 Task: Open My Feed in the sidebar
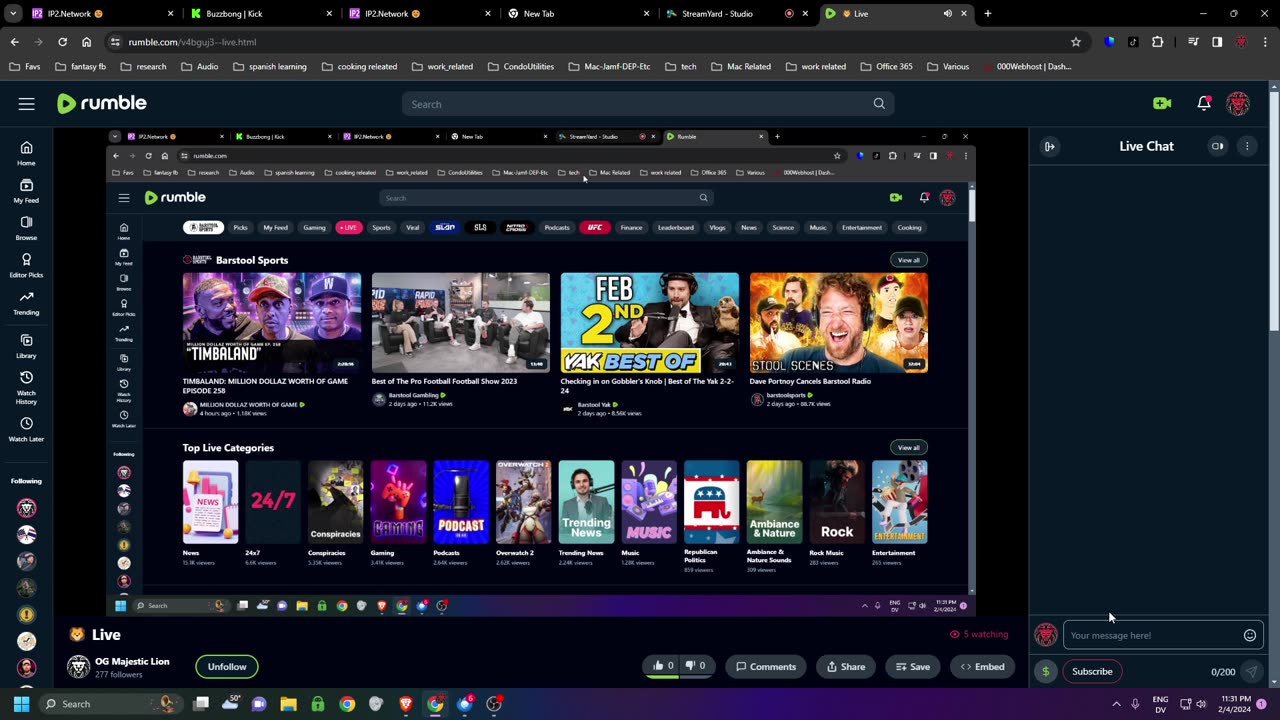tap(26, 191)
